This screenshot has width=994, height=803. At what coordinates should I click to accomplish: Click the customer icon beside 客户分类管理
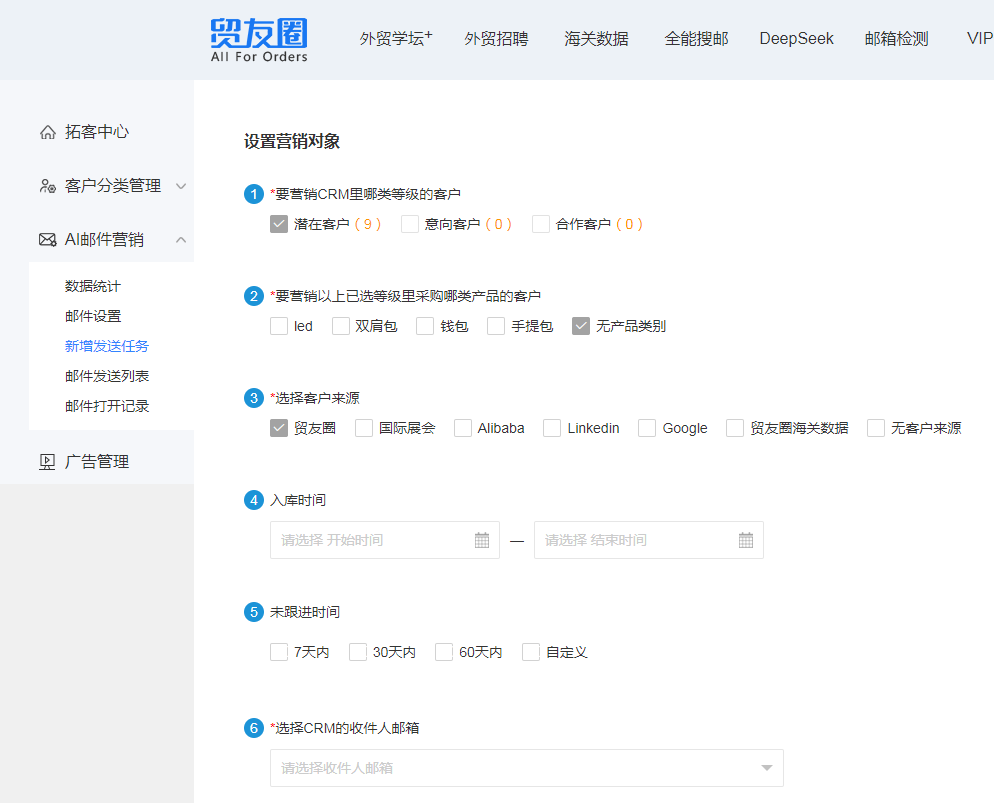click(x=47, y=186)
